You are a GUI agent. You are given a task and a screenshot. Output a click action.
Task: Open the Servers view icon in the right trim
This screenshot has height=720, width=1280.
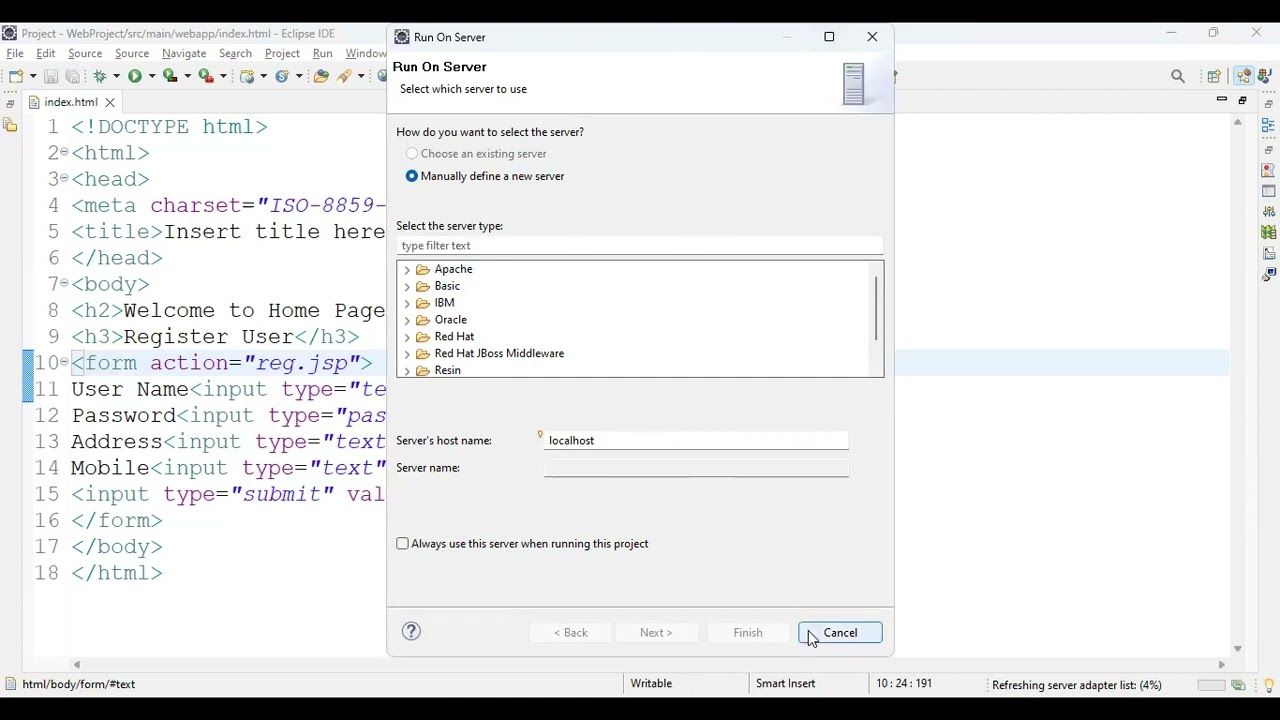coord(1268,212)
